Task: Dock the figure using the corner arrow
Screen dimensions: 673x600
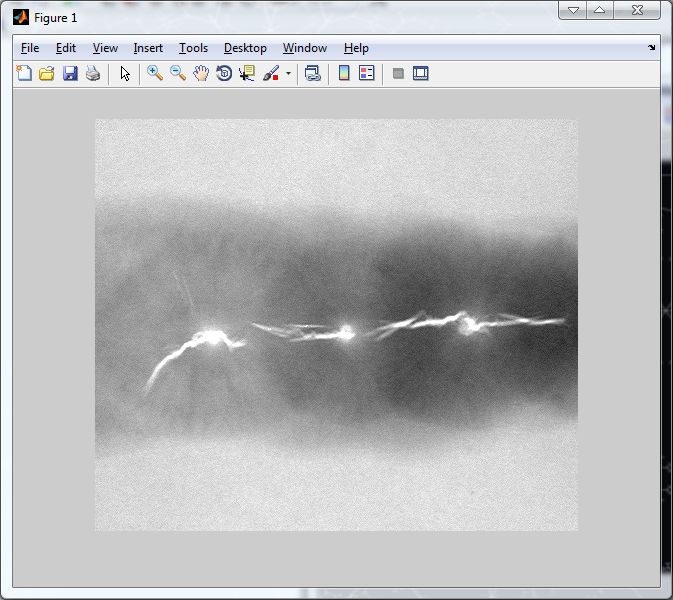Action: (652, 48)
